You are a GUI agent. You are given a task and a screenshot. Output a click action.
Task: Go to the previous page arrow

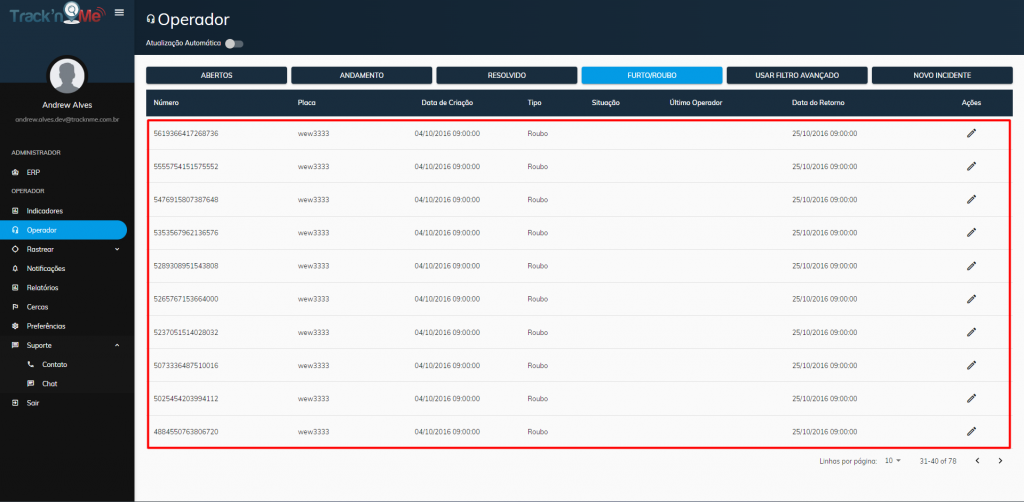point(977,461)
